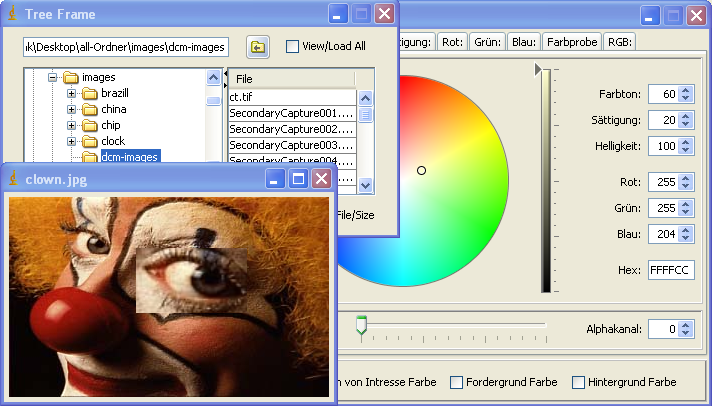Click the file list scroll down arrow
The height and width of the screenshot is (406, 712).
[x=366, y=185]
